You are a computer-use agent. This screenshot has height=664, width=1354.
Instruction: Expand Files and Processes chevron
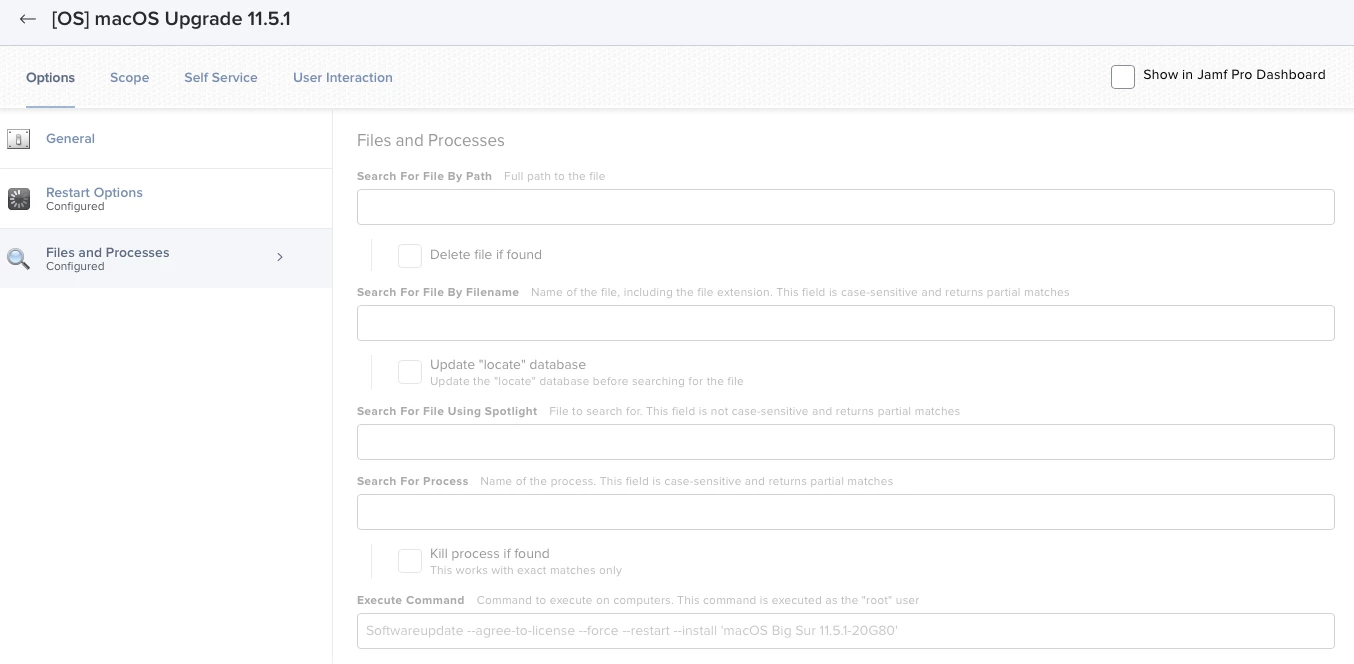click(280, 257)
